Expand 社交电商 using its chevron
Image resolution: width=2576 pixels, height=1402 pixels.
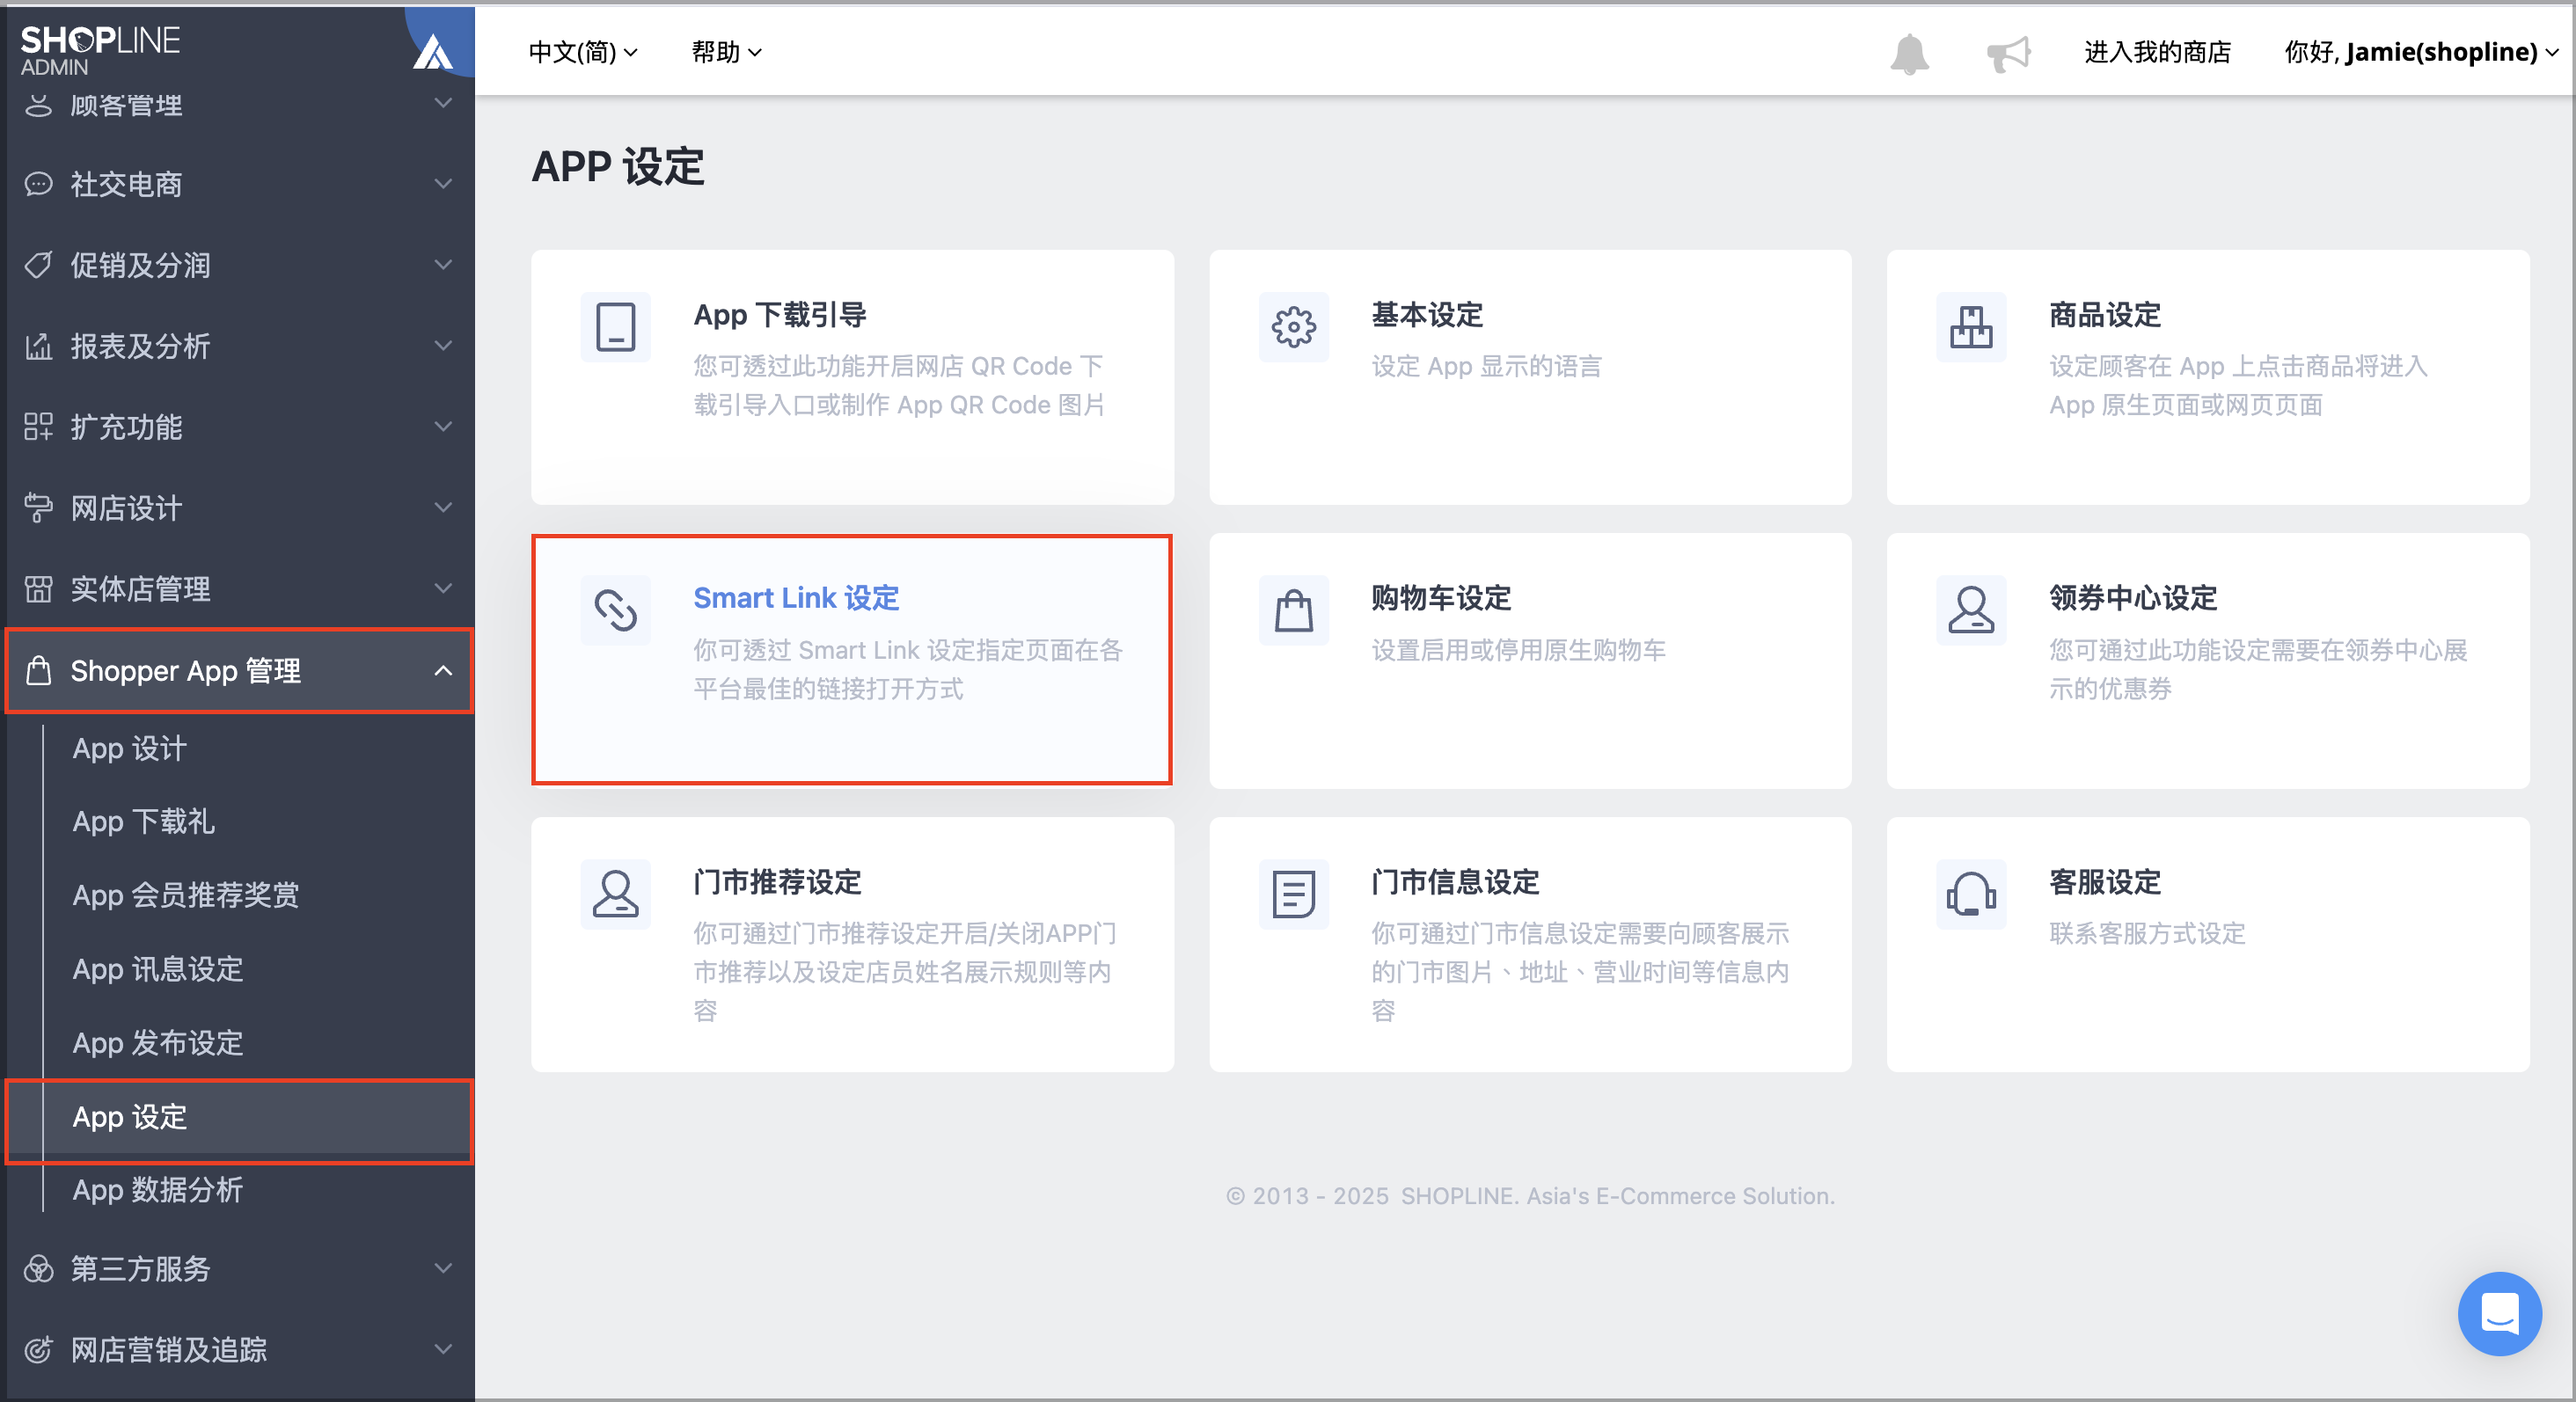443,184
